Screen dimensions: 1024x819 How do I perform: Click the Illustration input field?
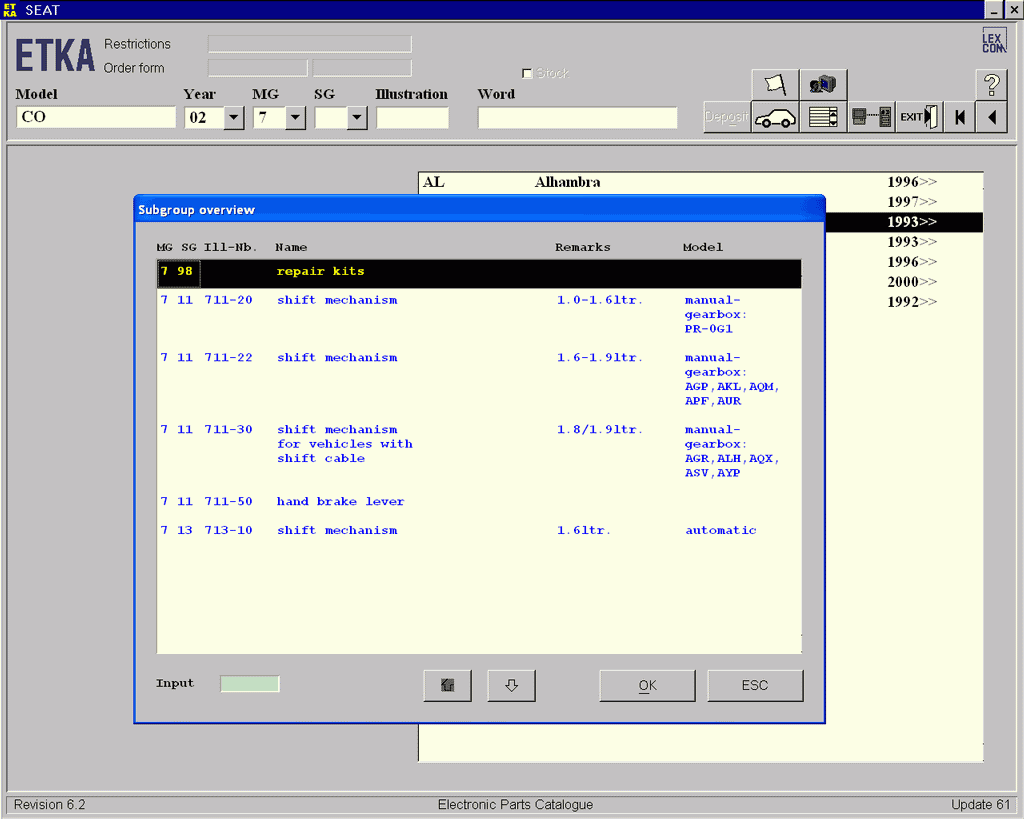click(412, 118)
